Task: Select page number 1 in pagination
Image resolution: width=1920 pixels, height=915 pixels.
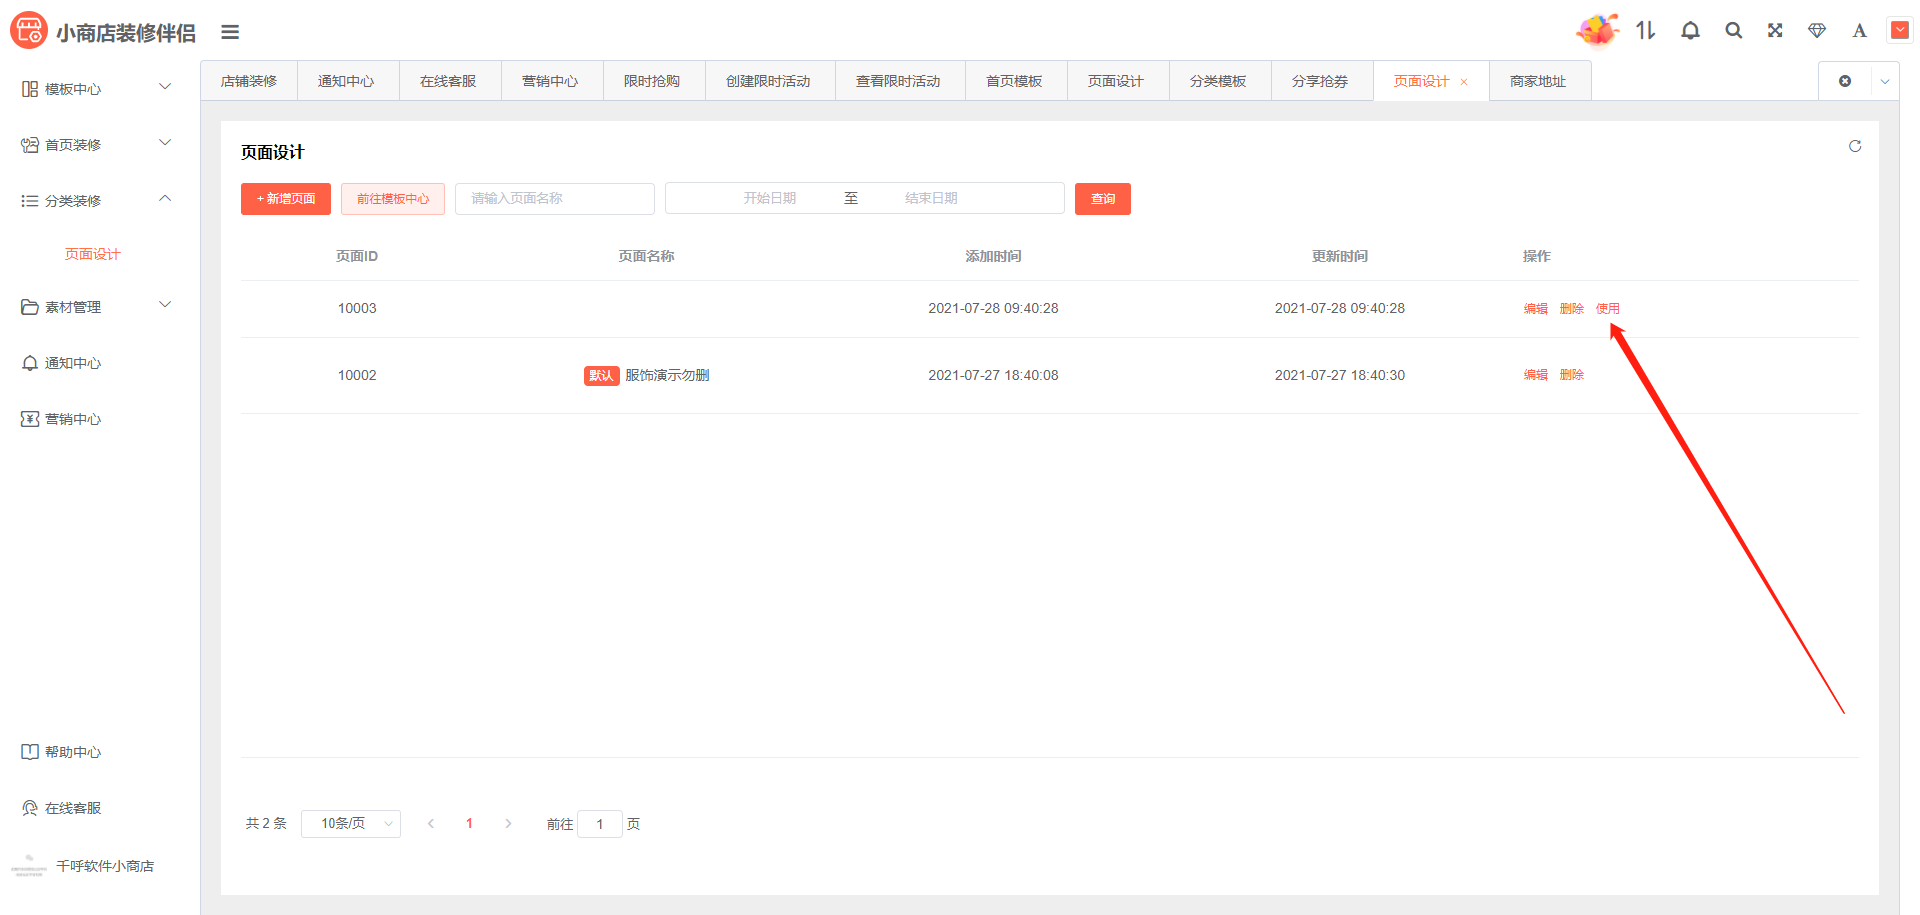Action: click(469, 824)
